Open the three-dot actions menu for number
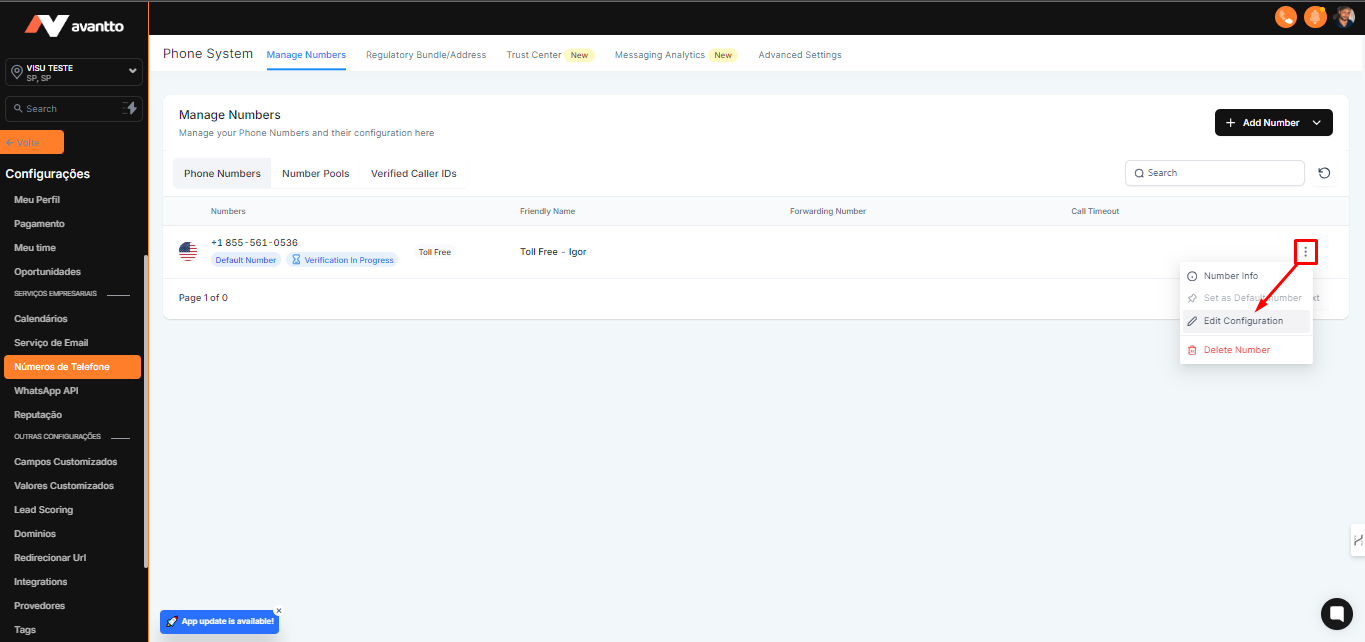 pos(1305,252)
